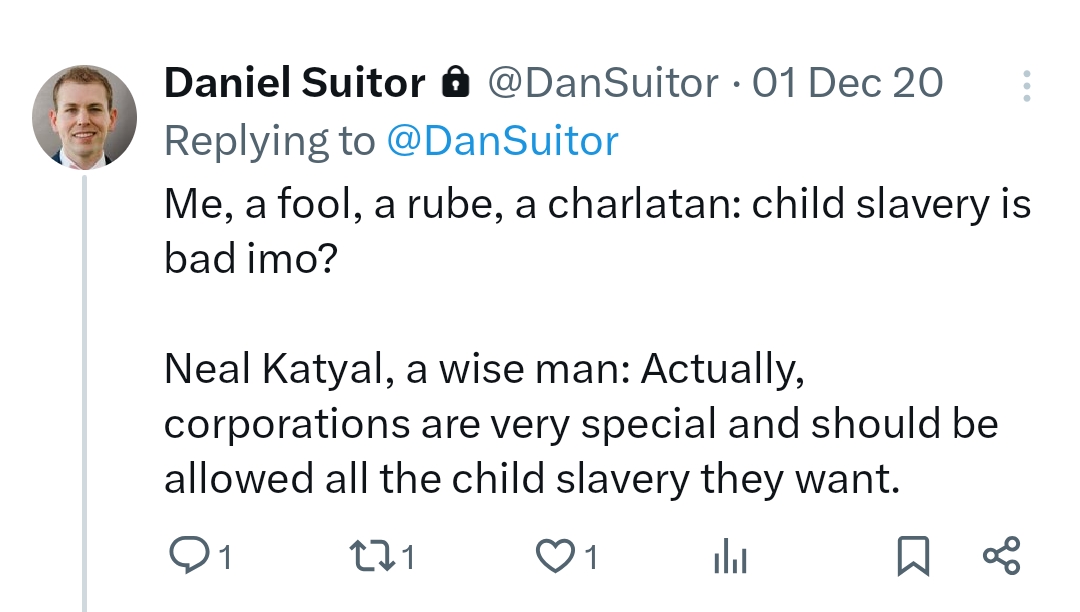Open Daniel Suitor's profile photo
1080x612 pixels.
[x=85, y=116]
